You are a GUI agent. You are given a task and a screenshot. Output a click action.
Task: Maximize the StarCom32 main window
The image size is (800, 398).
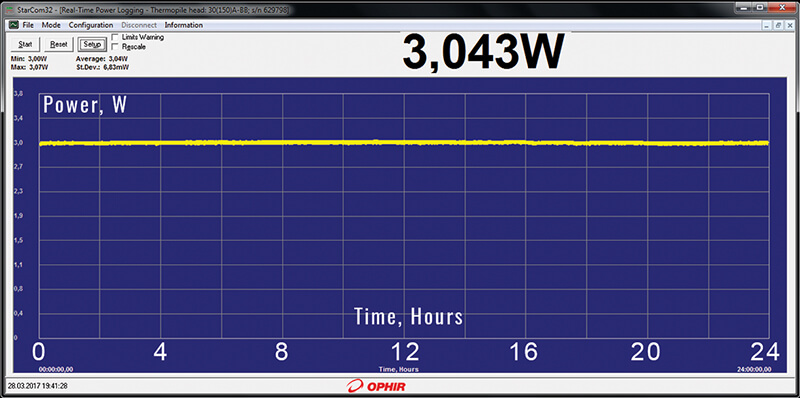point(760,7)
